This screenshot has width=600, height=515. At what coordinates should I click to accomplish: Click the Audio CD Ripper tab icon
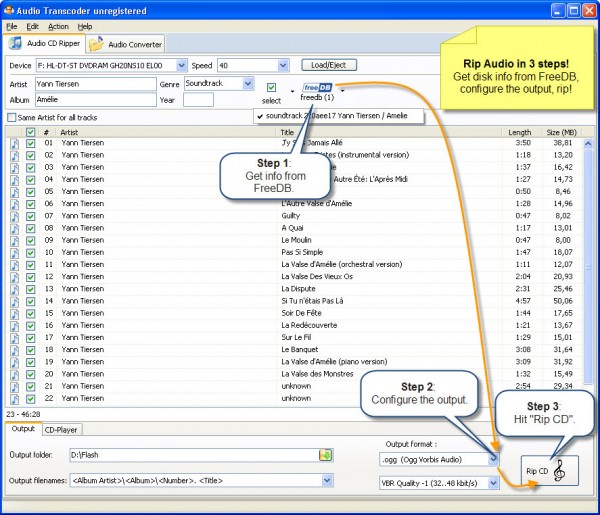point(16,43)
